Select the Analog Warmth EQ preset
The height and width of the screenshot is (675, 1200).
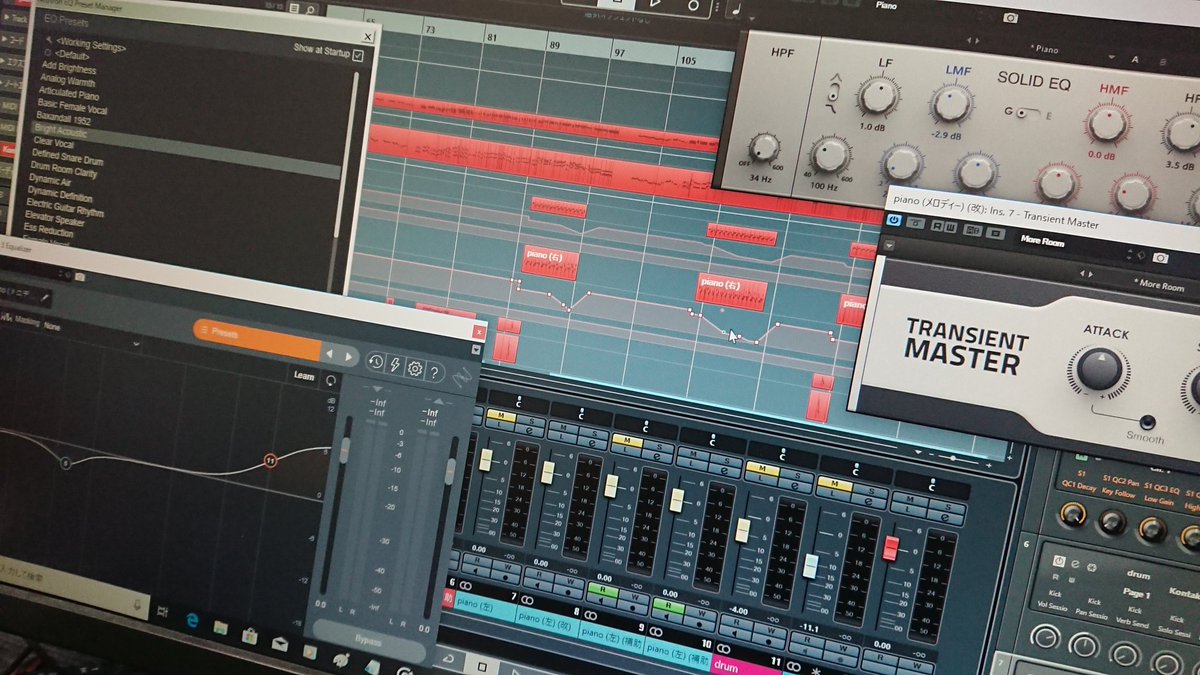pos(68,79)
